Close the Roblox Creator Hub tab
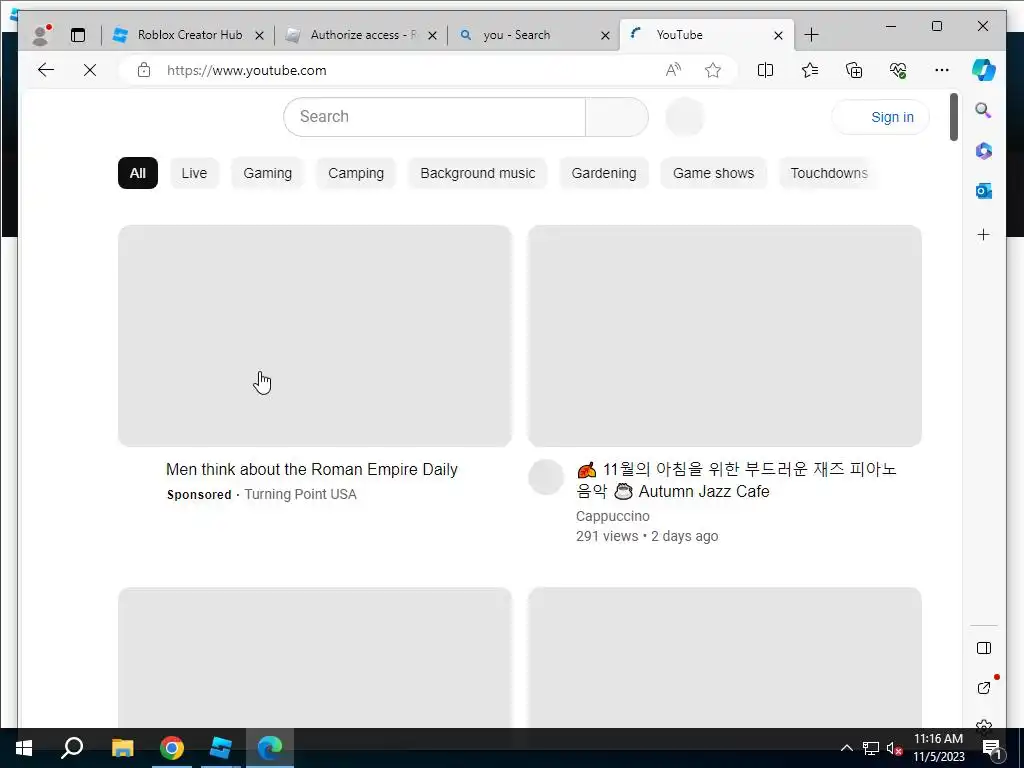Screen dimensions: 1024x768 pos(259,35)
